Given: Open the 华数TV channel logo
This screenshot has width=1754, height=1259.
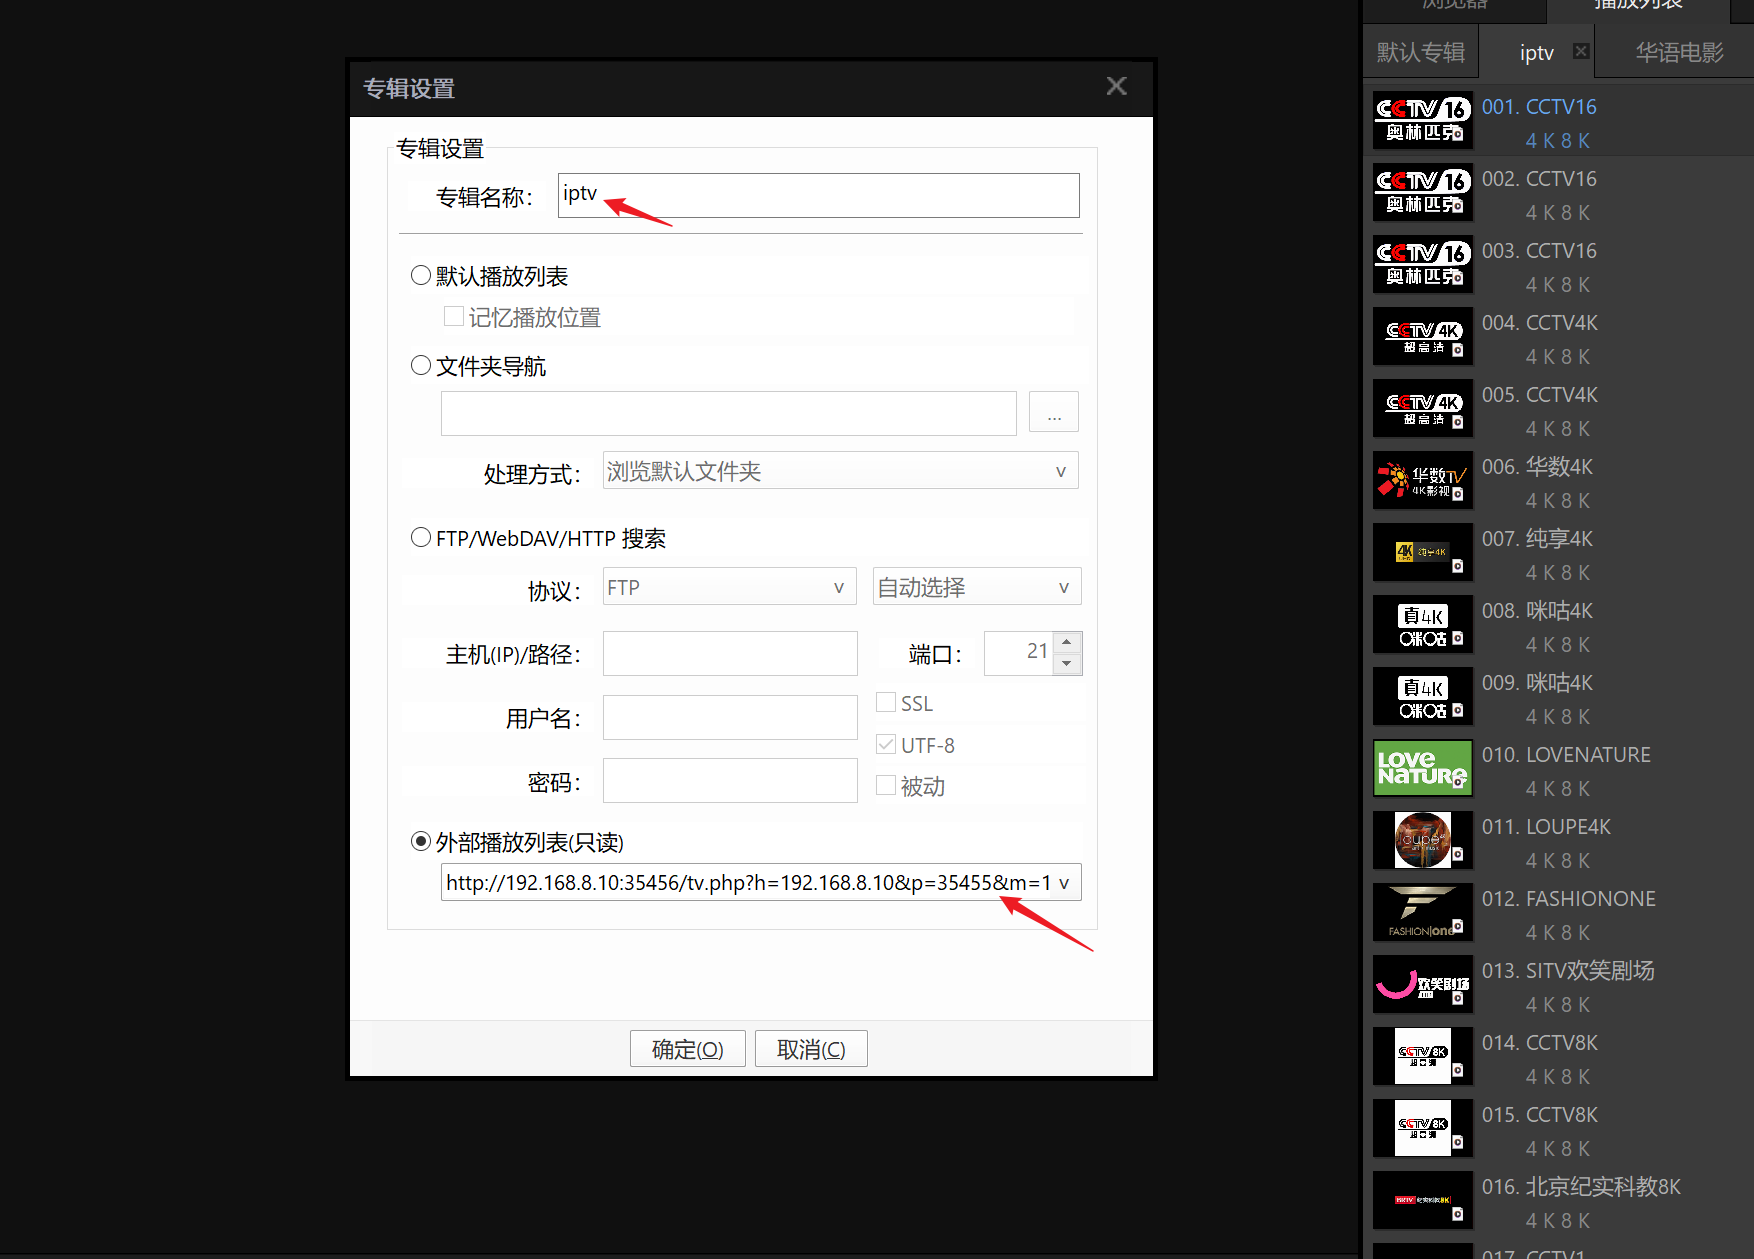Looking at the screenshot, I should [x=1423, y=481].
